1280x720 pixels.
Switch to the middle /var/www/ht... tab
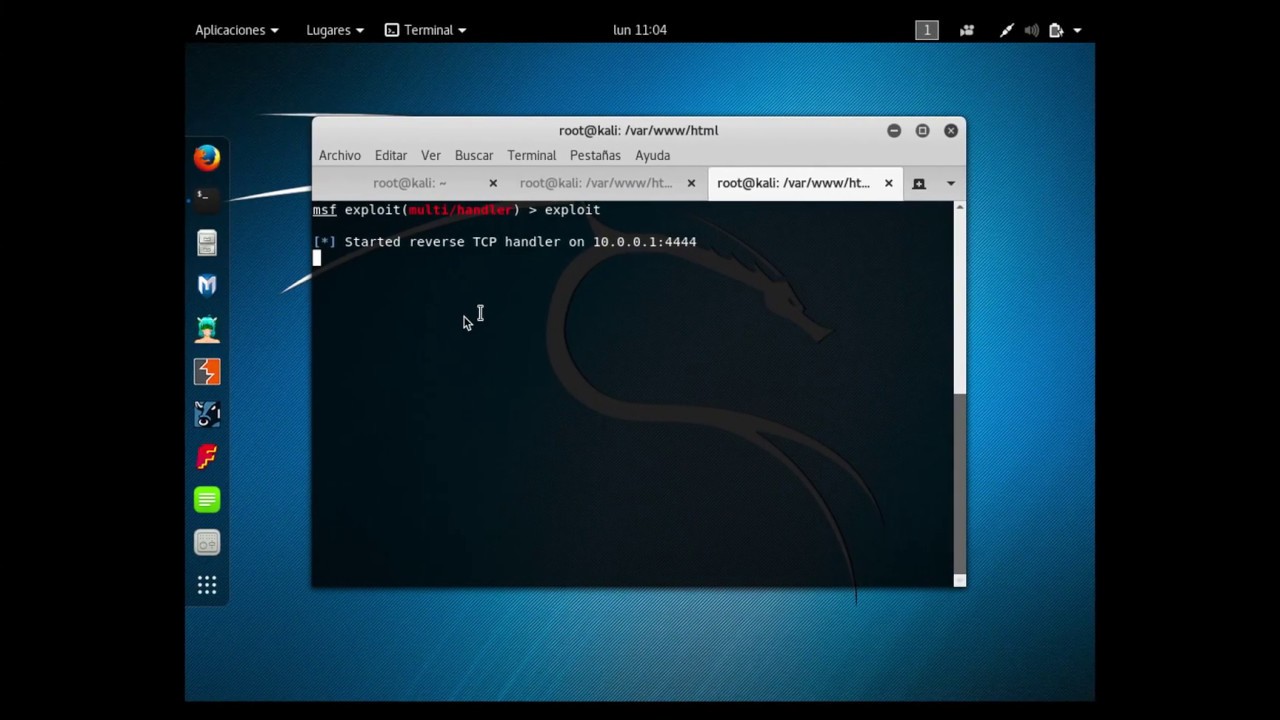point(596,183)
